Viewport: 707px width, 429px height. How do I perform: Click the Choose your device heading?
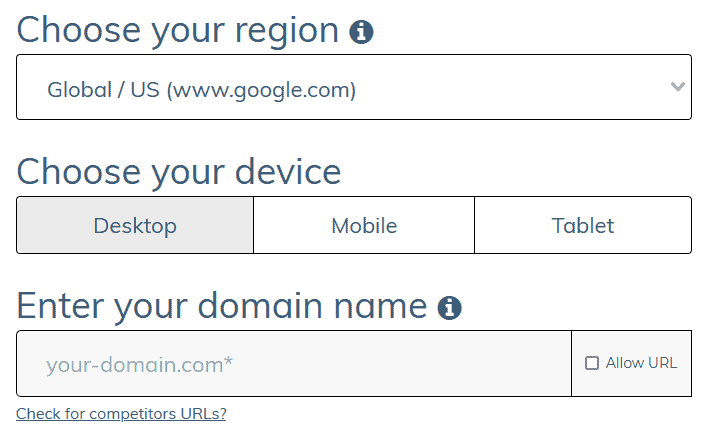pos(179,171)
